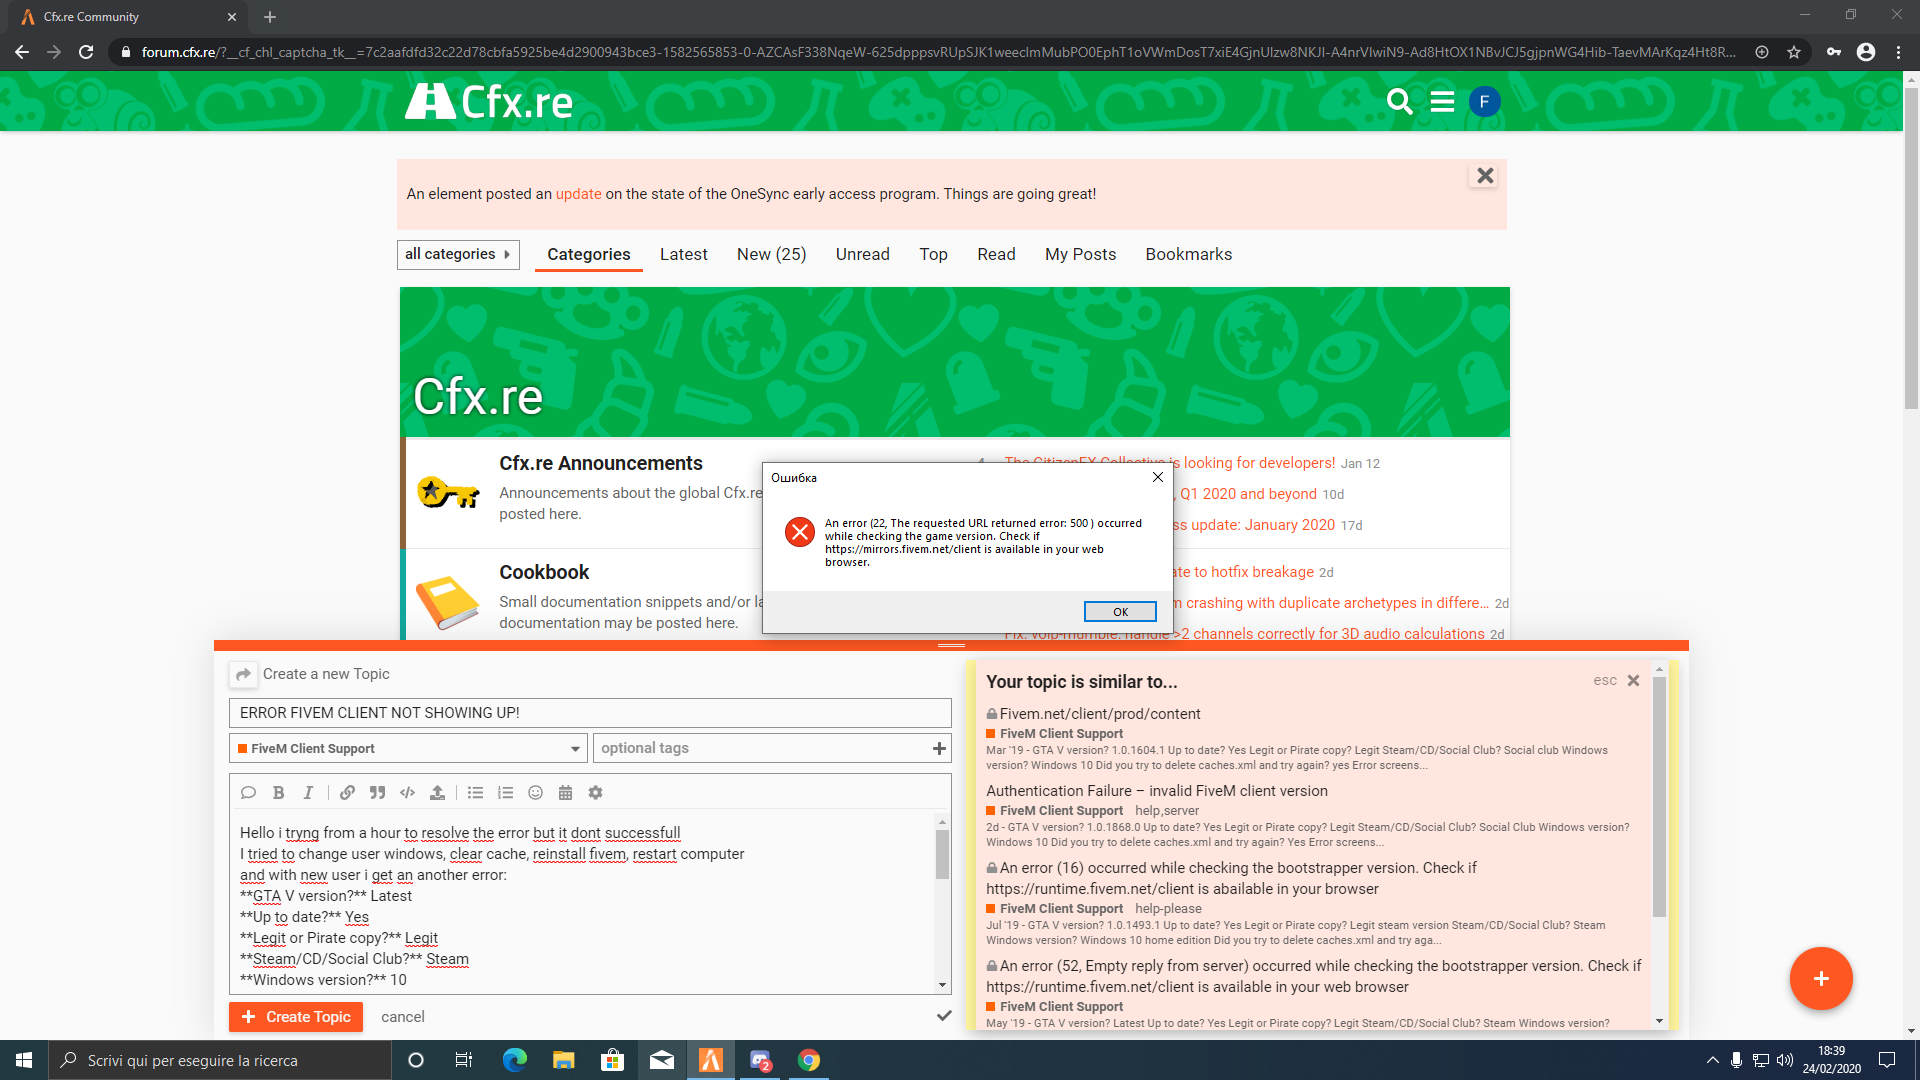Open the all categories dropdown
This screenshot has height=1080, width=1920.
[458, 254]
